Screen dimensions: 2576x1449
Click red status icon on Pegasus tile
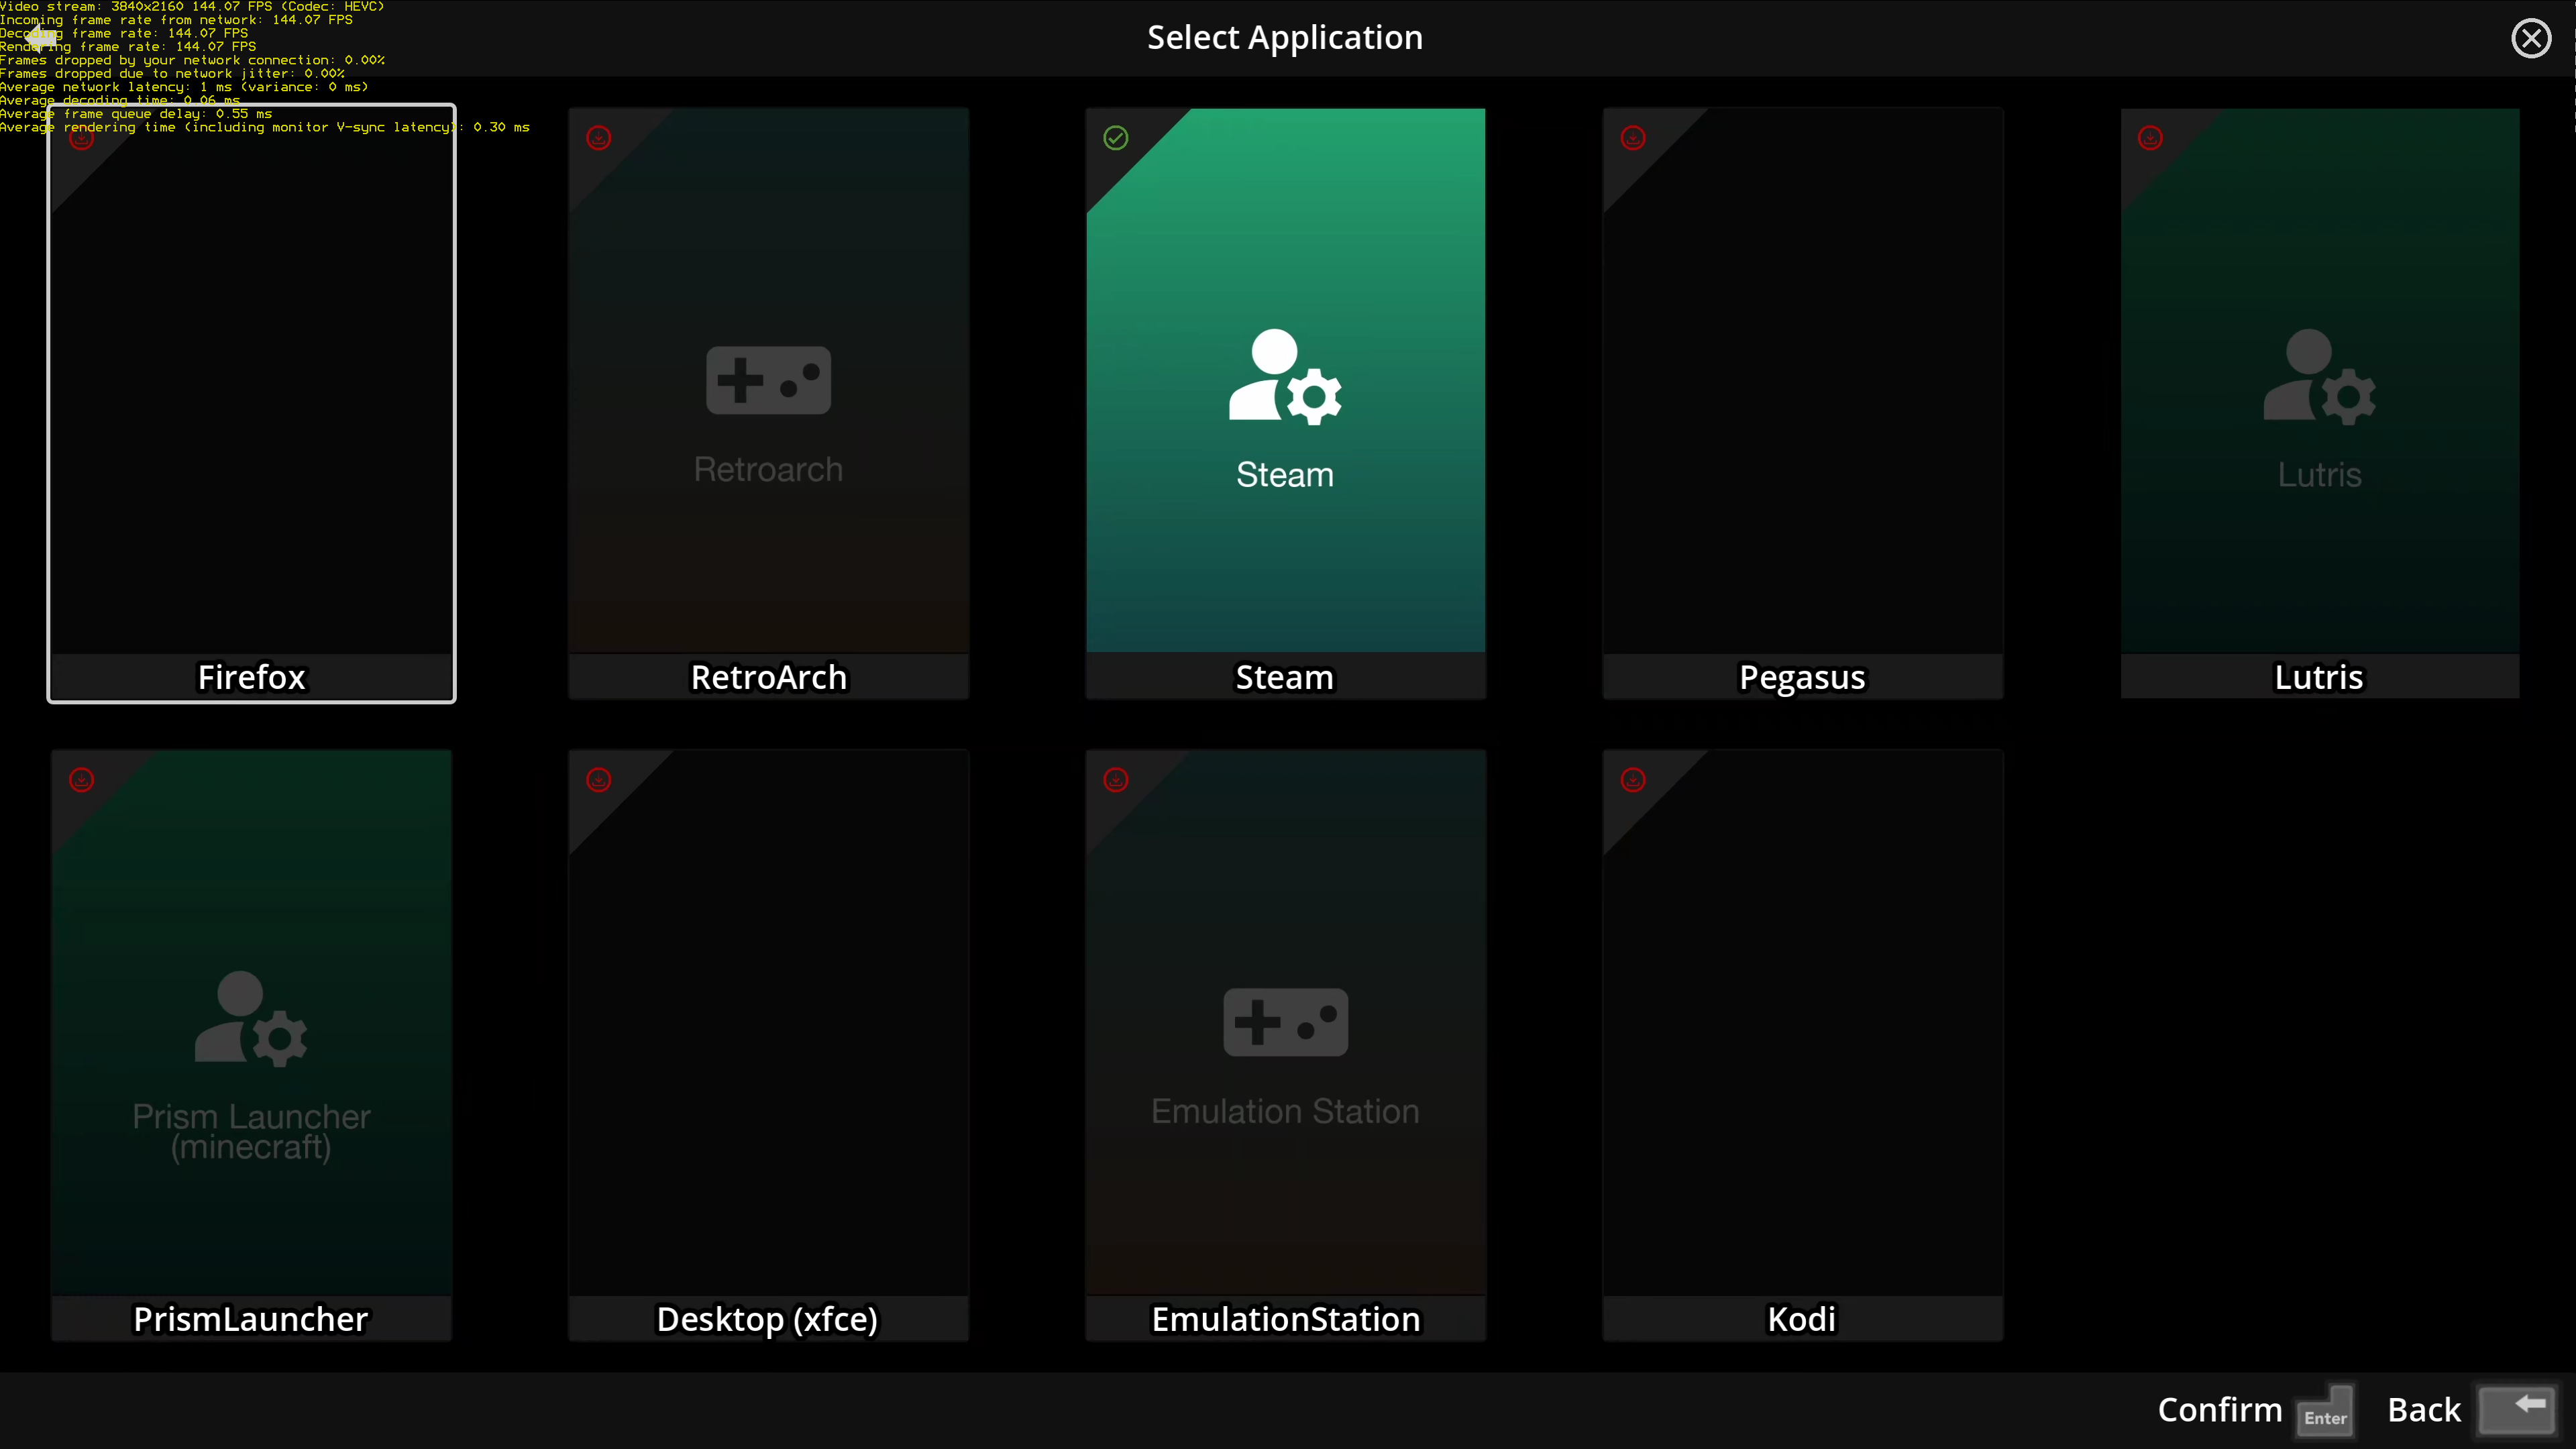pos(1633,138)
